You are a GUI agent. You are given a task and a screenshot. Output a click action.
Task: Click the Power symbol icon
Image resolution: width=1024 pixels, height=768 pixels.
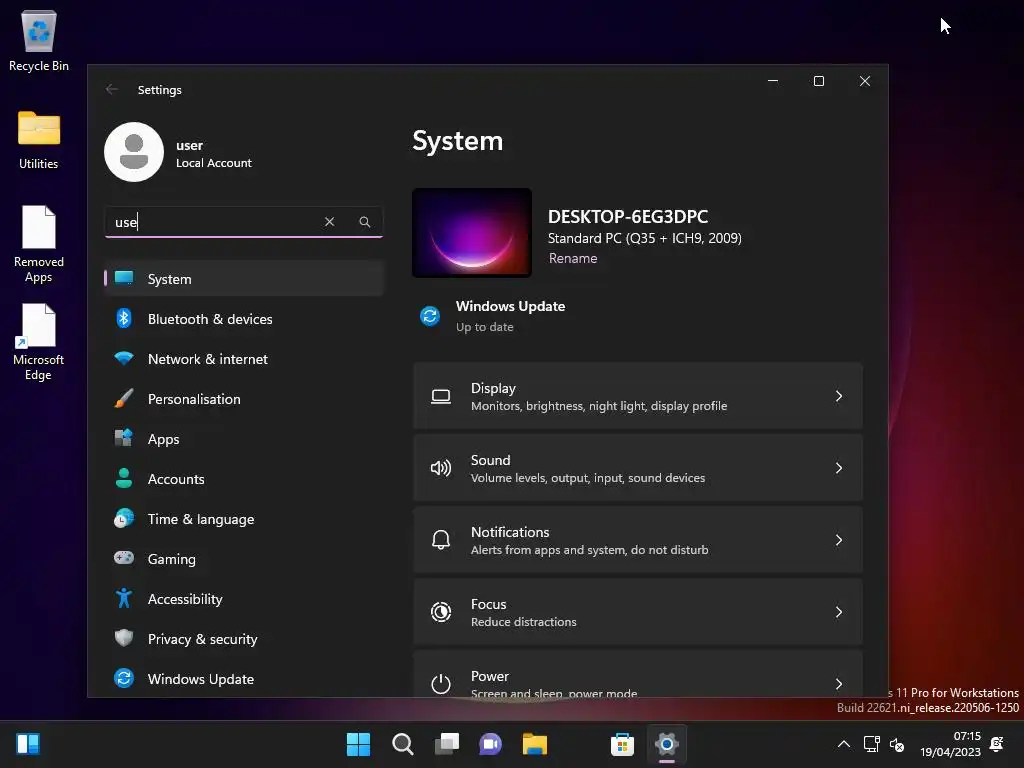441,684
